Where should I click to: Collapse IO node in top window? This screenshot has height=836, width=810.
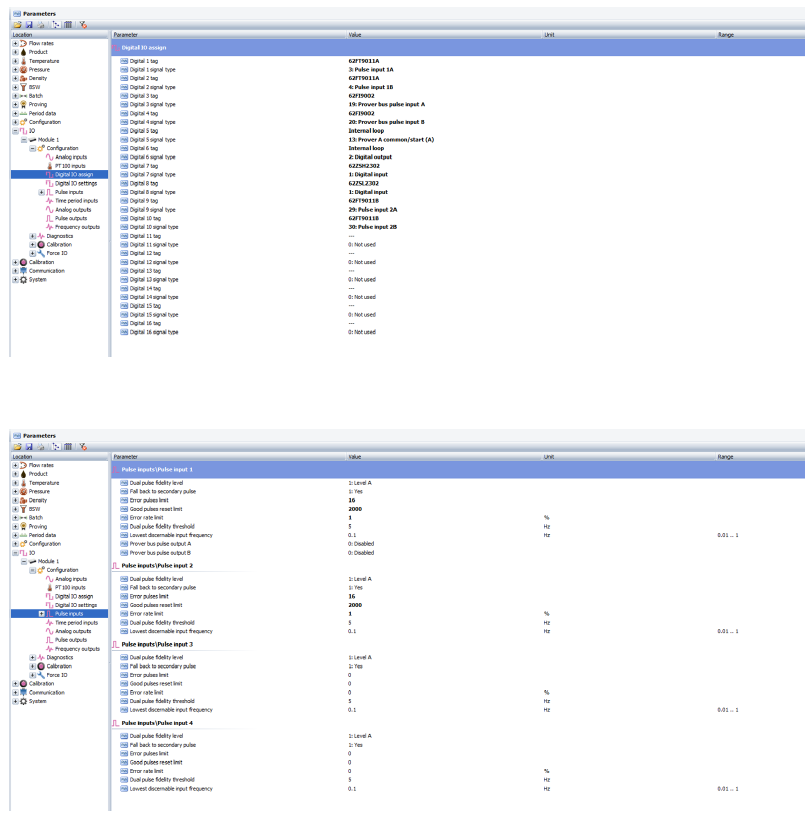[15, 131]
